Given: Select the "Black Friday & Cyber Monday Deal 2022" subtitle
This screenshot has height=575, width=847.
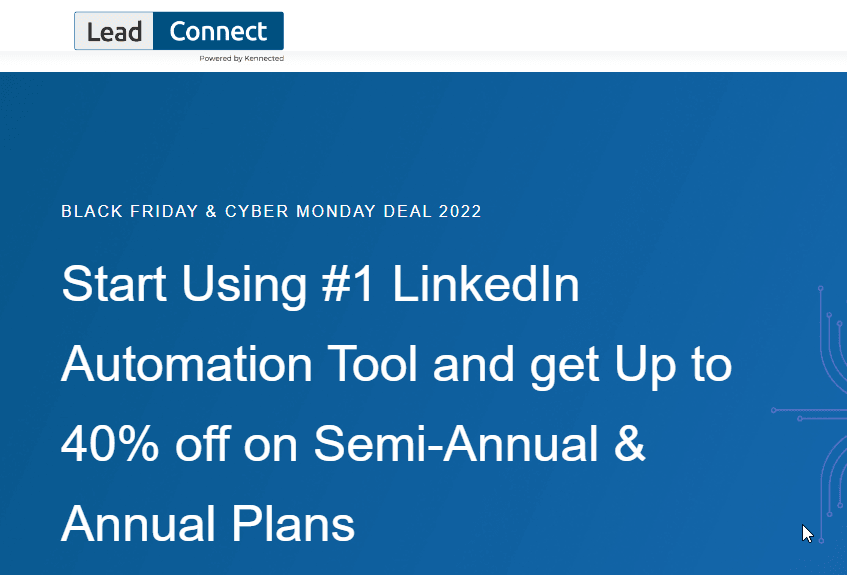Looking at the screenshot, I should [271, 211].
